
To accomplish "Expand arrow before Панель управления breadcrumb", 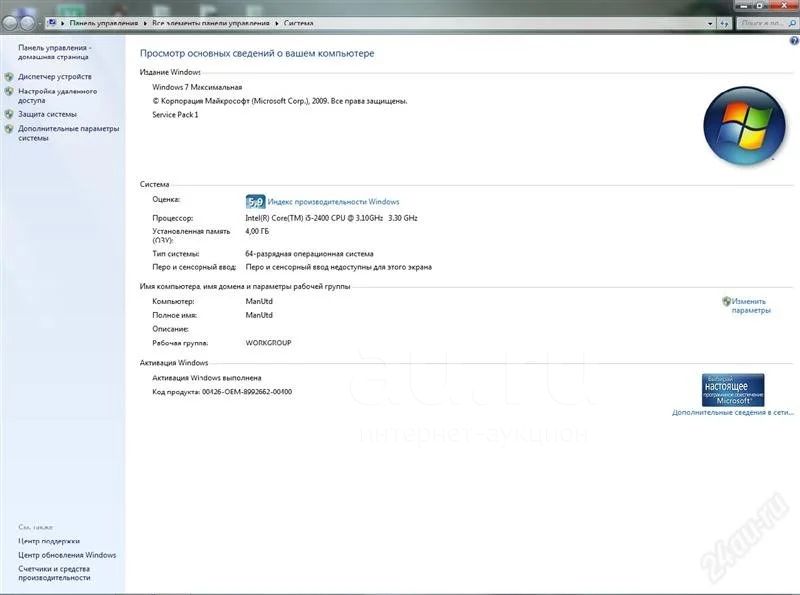I will point(63,23).
